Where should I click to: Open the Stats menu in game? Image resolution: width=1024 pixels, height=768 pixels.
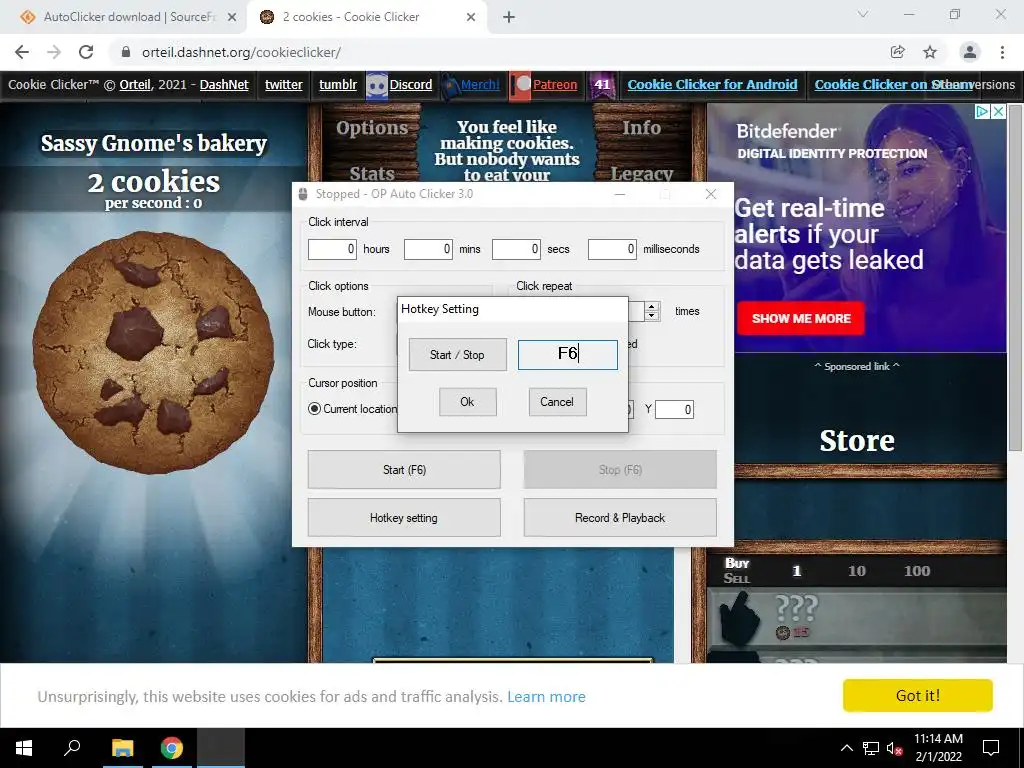pyautogui.click(x=372, y=173)
